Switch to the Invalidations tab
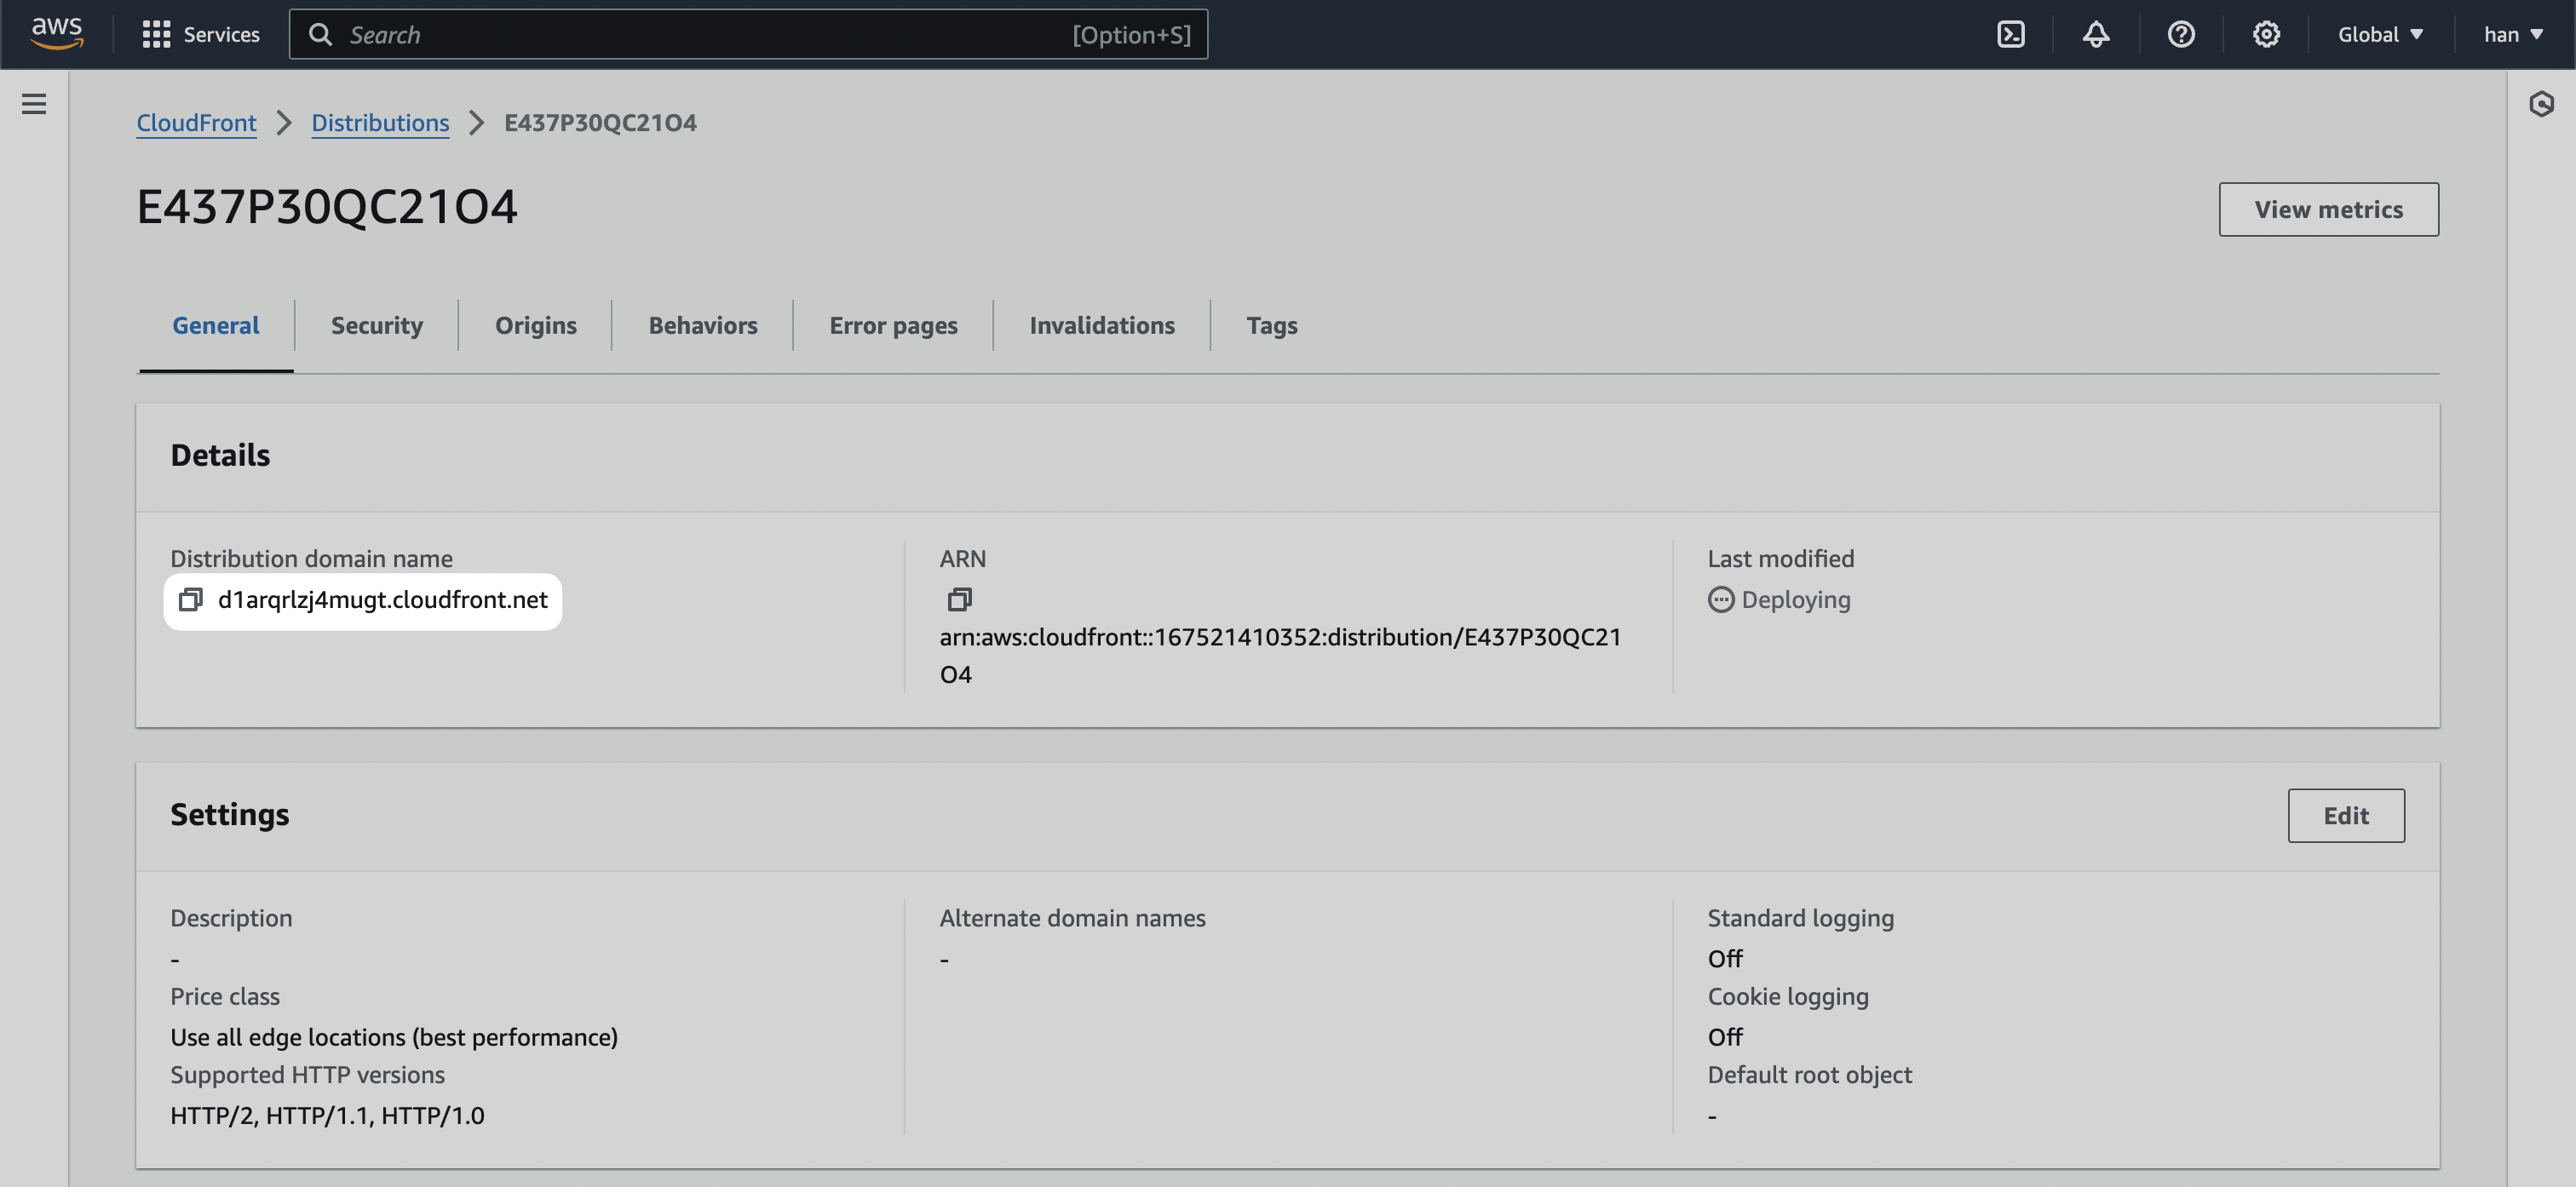 [1102, 325]
